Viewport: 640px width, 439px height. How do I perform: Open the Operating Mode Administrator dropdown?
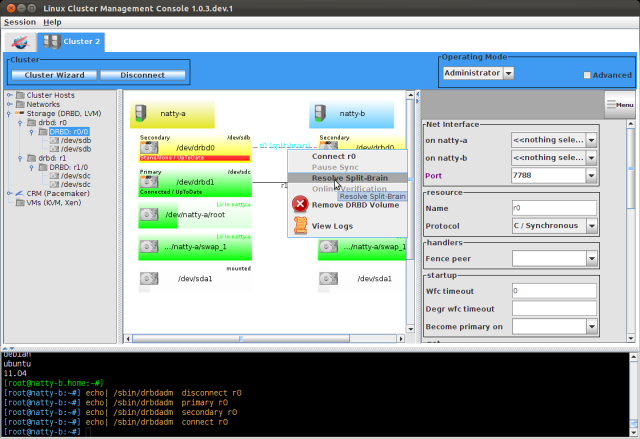coord(508,73)
